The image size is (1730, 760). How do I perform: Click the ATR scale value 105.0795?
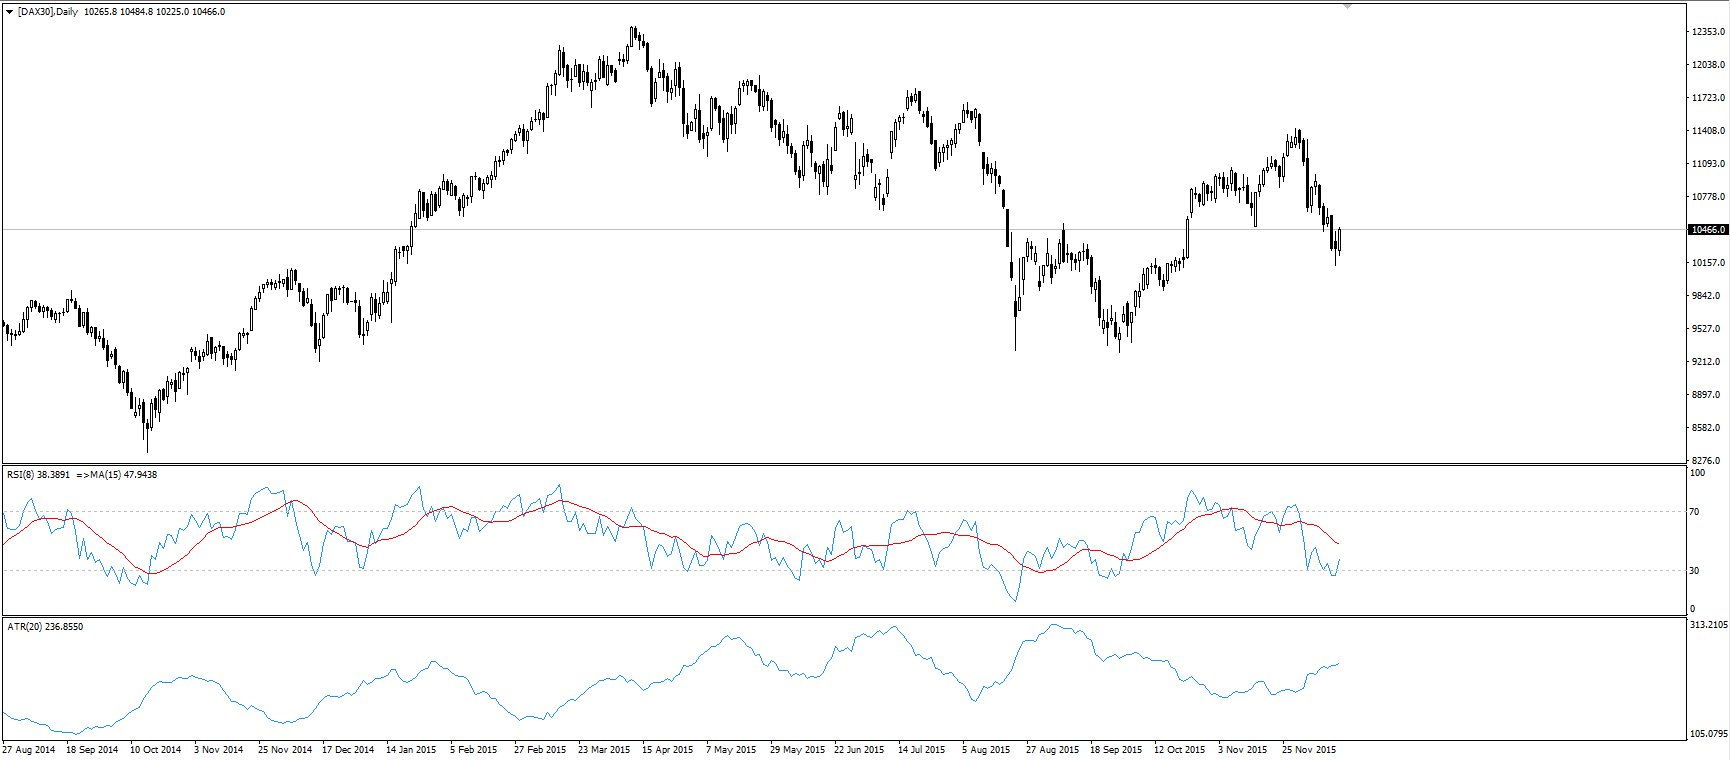pos(1707,733)
